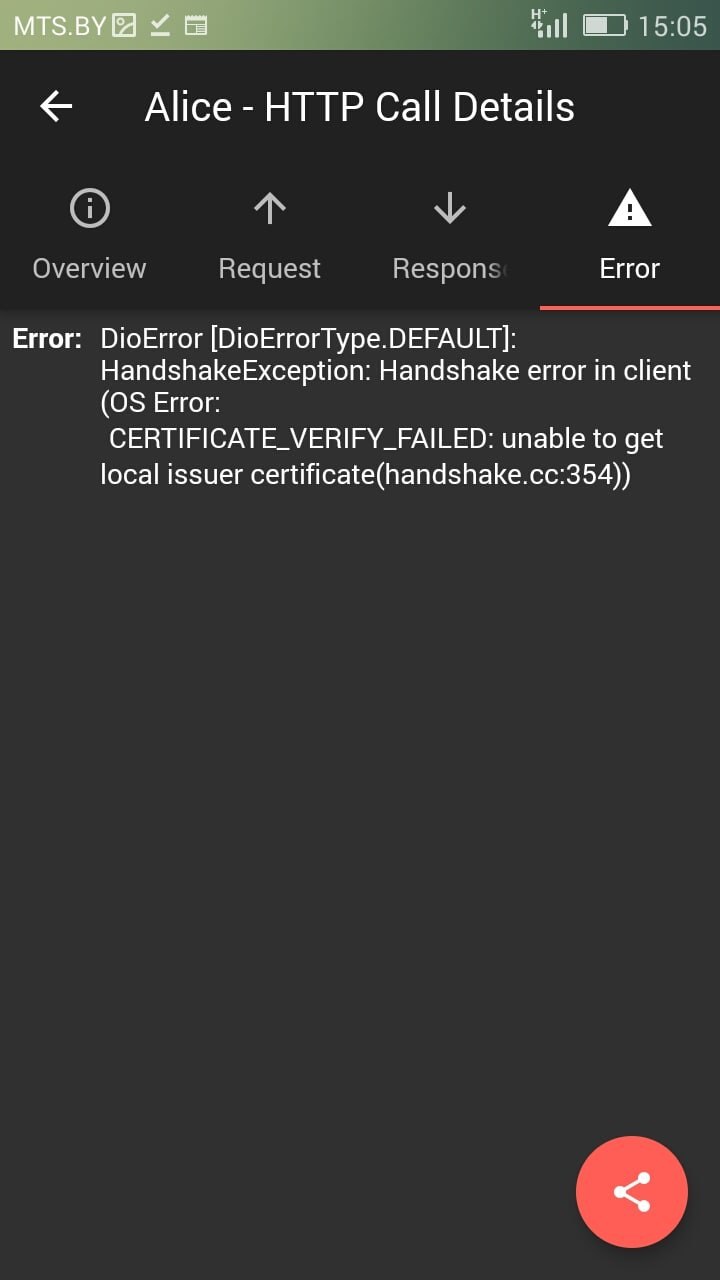Tap the signal strength bars icon

[550, 24]
